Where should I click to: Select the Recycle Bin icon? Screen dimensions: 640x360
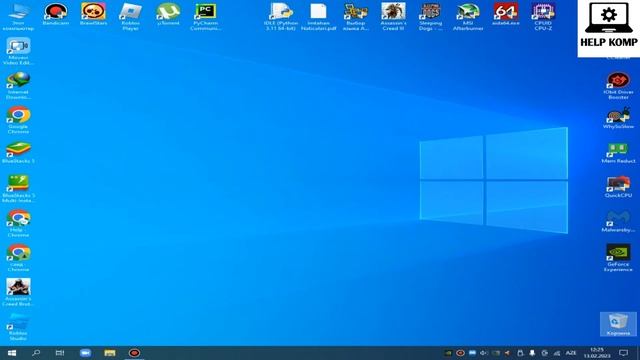[x=618, y=324]
